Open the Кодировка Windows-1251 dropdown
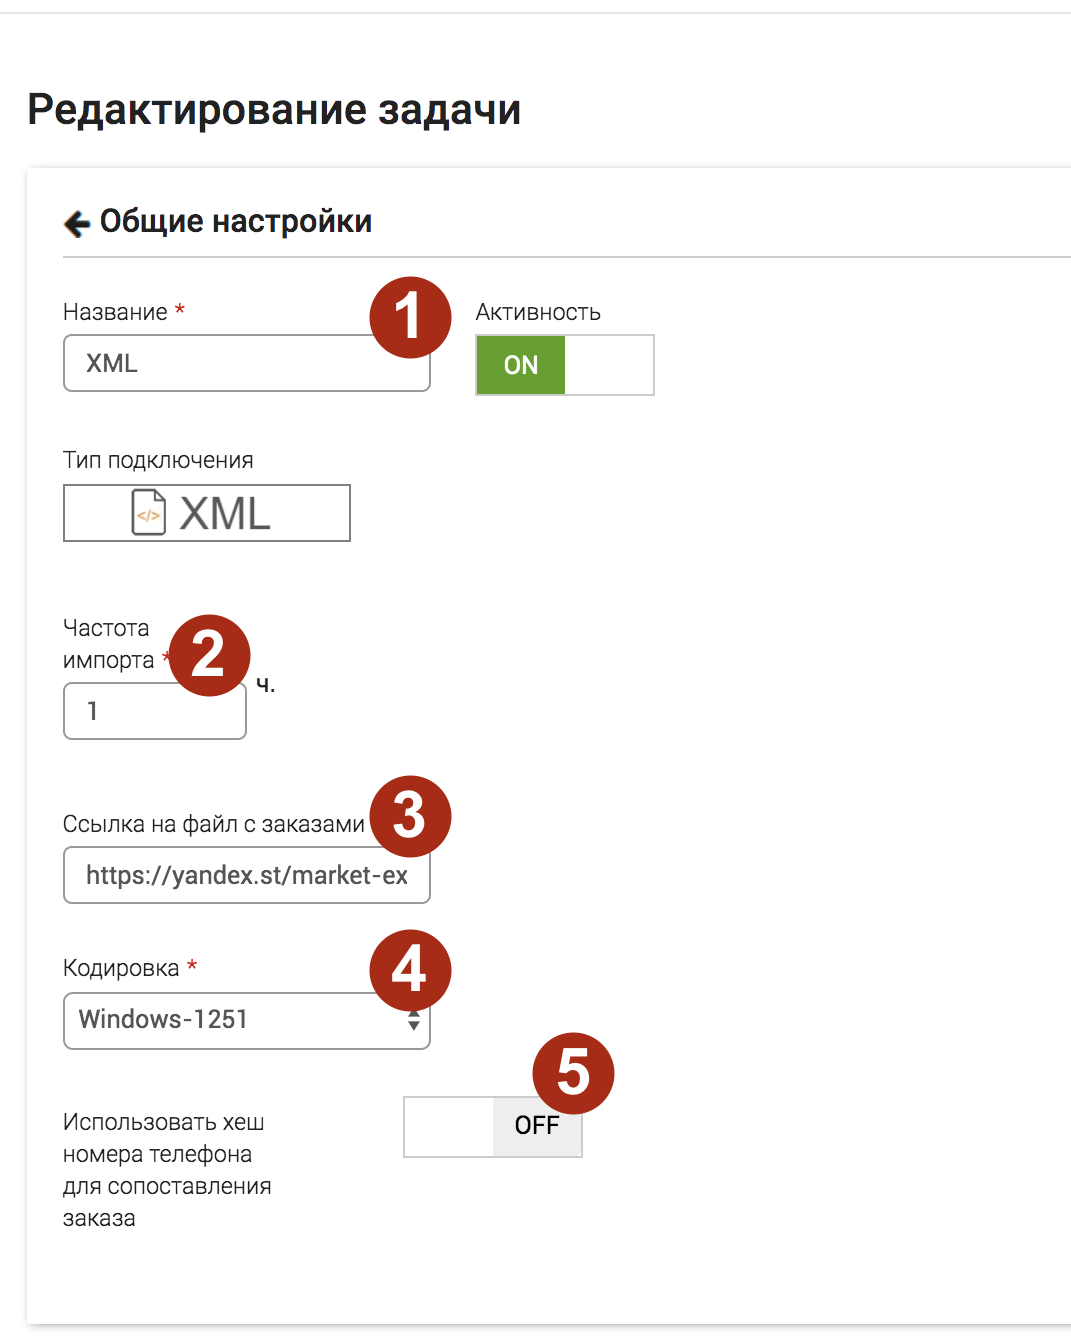The width and height of the screenshot is (1071, 1344). (247, 1021)
